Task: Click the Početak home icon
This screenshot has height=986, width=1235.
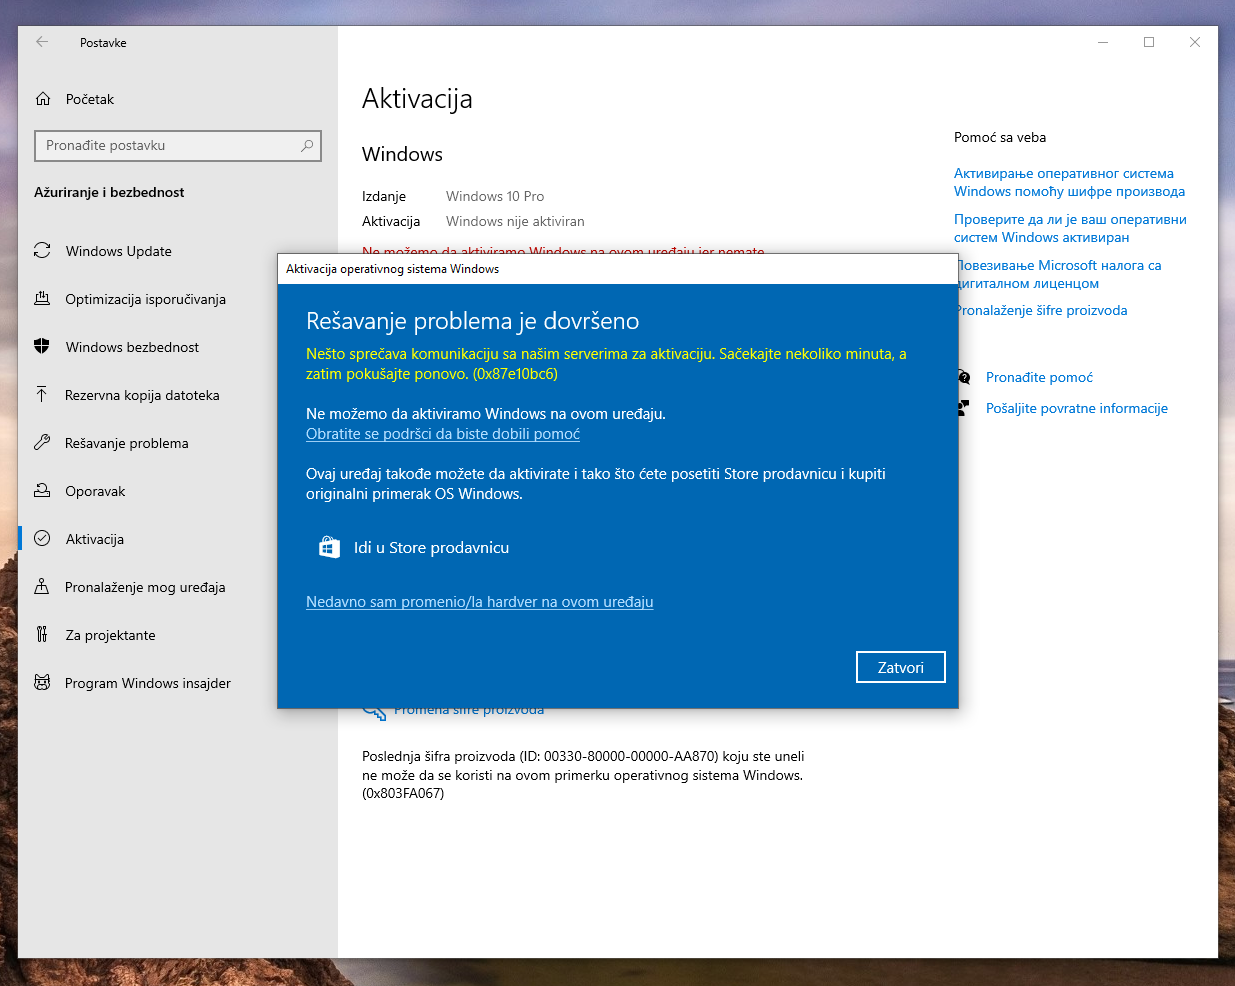Action: (43, 99)
